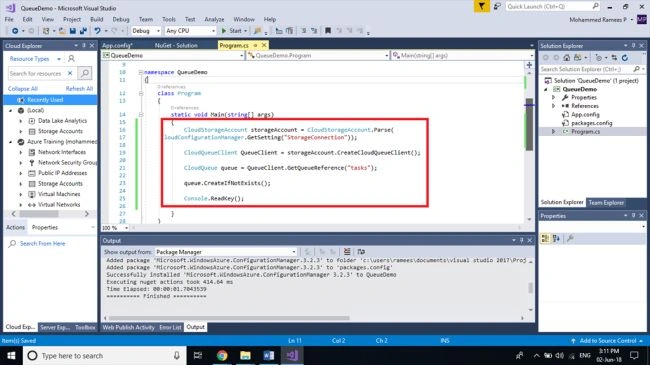Viewport: 650px width, 365px height.
Task: Switch to the NuGet - Solution tab
Action: pos(176,45)
